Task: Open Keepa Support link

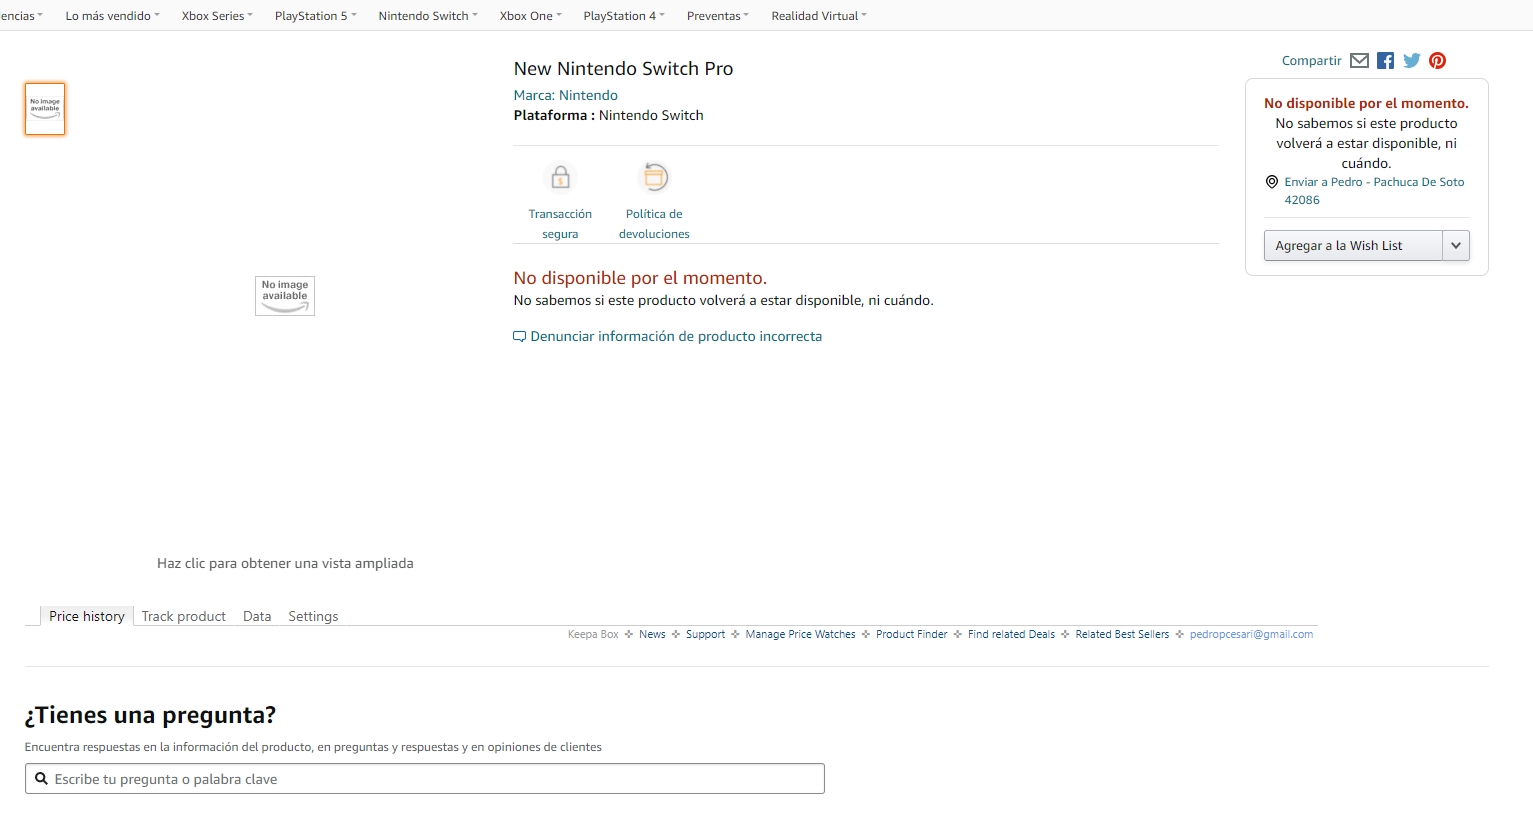Action: coord(705,634)
